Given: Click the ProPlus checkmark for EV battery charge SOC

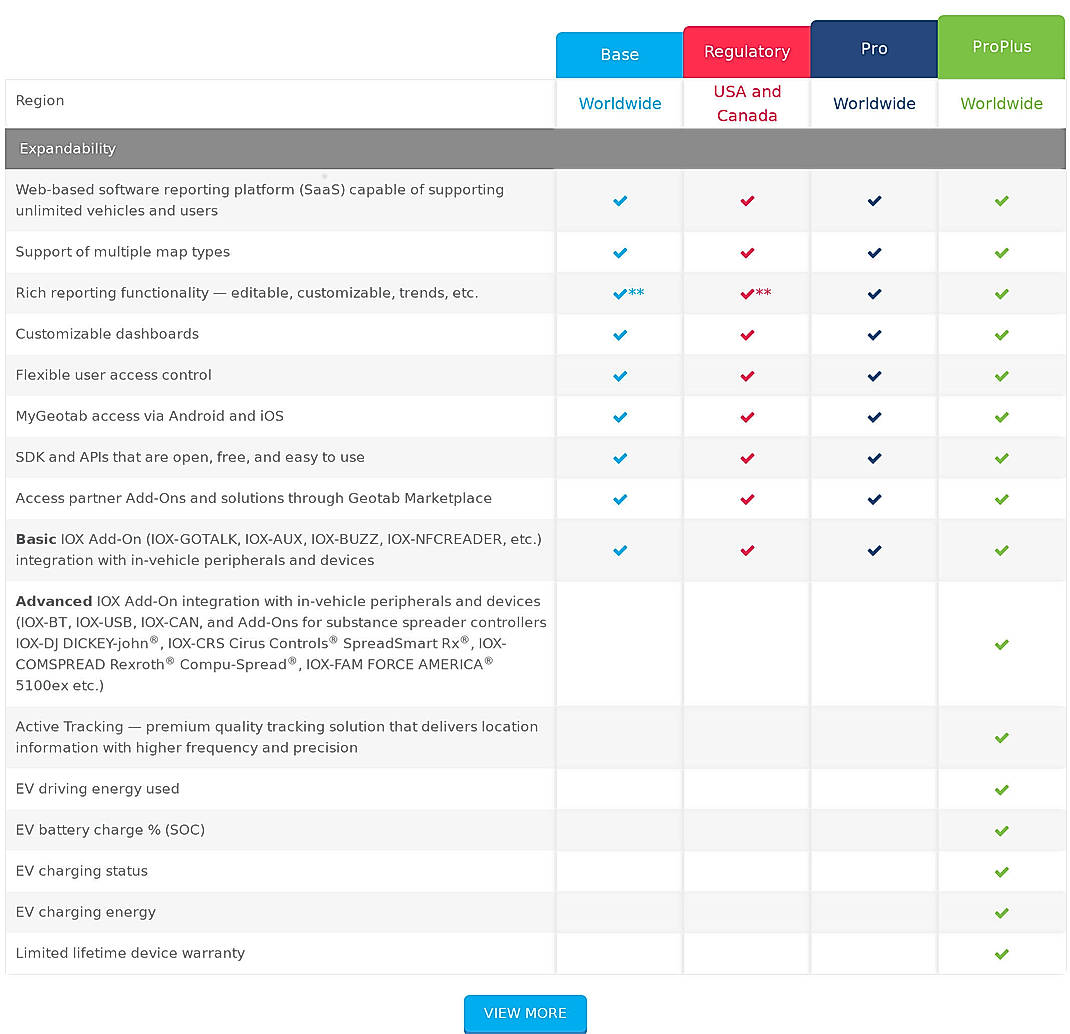Looking at the screenshot, I should point(1001,830).
